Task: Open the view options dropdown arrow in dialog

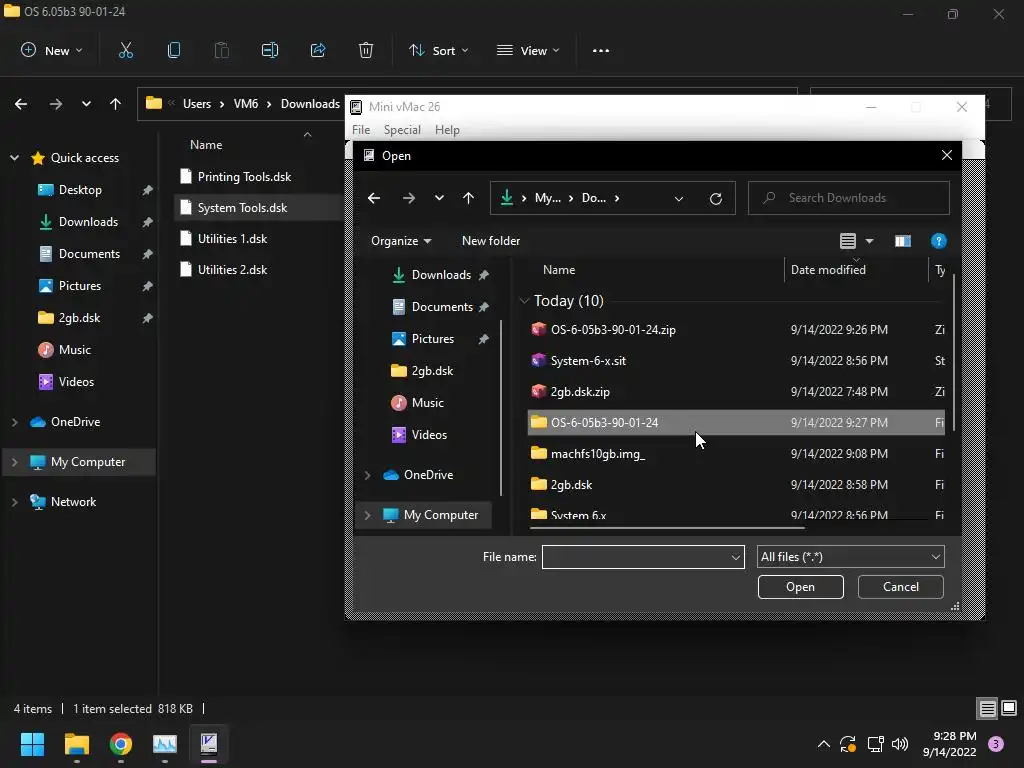Action: (869, 241)
